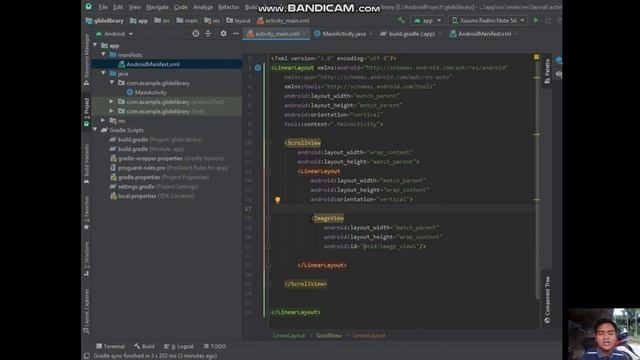Collapse the manifests folder node
The image size is (640, 360).
pyautogui.click(x=103, y=54)
